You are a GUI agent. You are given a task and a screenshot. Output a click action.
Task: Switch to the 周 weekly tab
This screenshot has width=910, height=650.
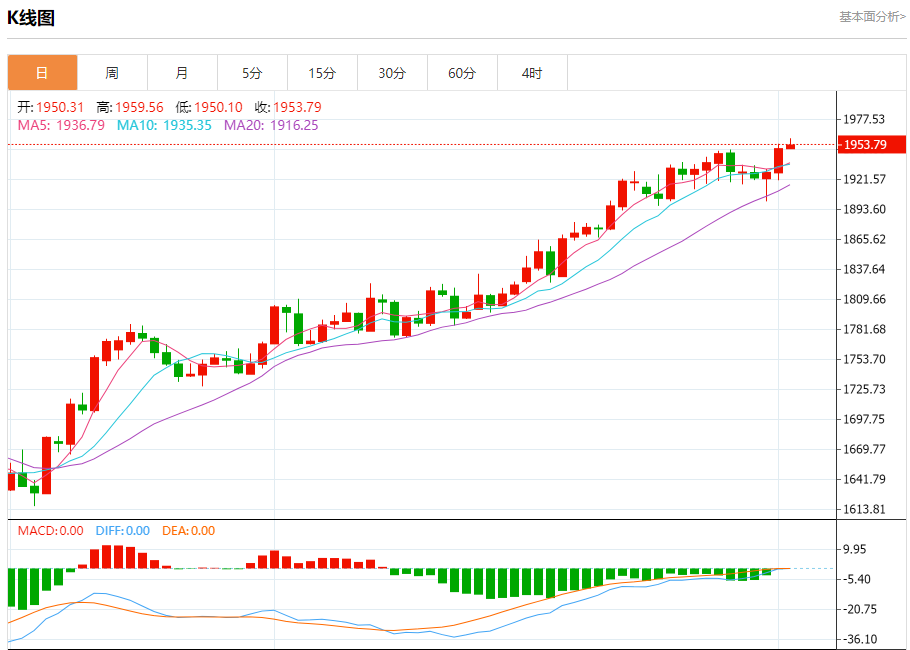click(x=112, y=73)
